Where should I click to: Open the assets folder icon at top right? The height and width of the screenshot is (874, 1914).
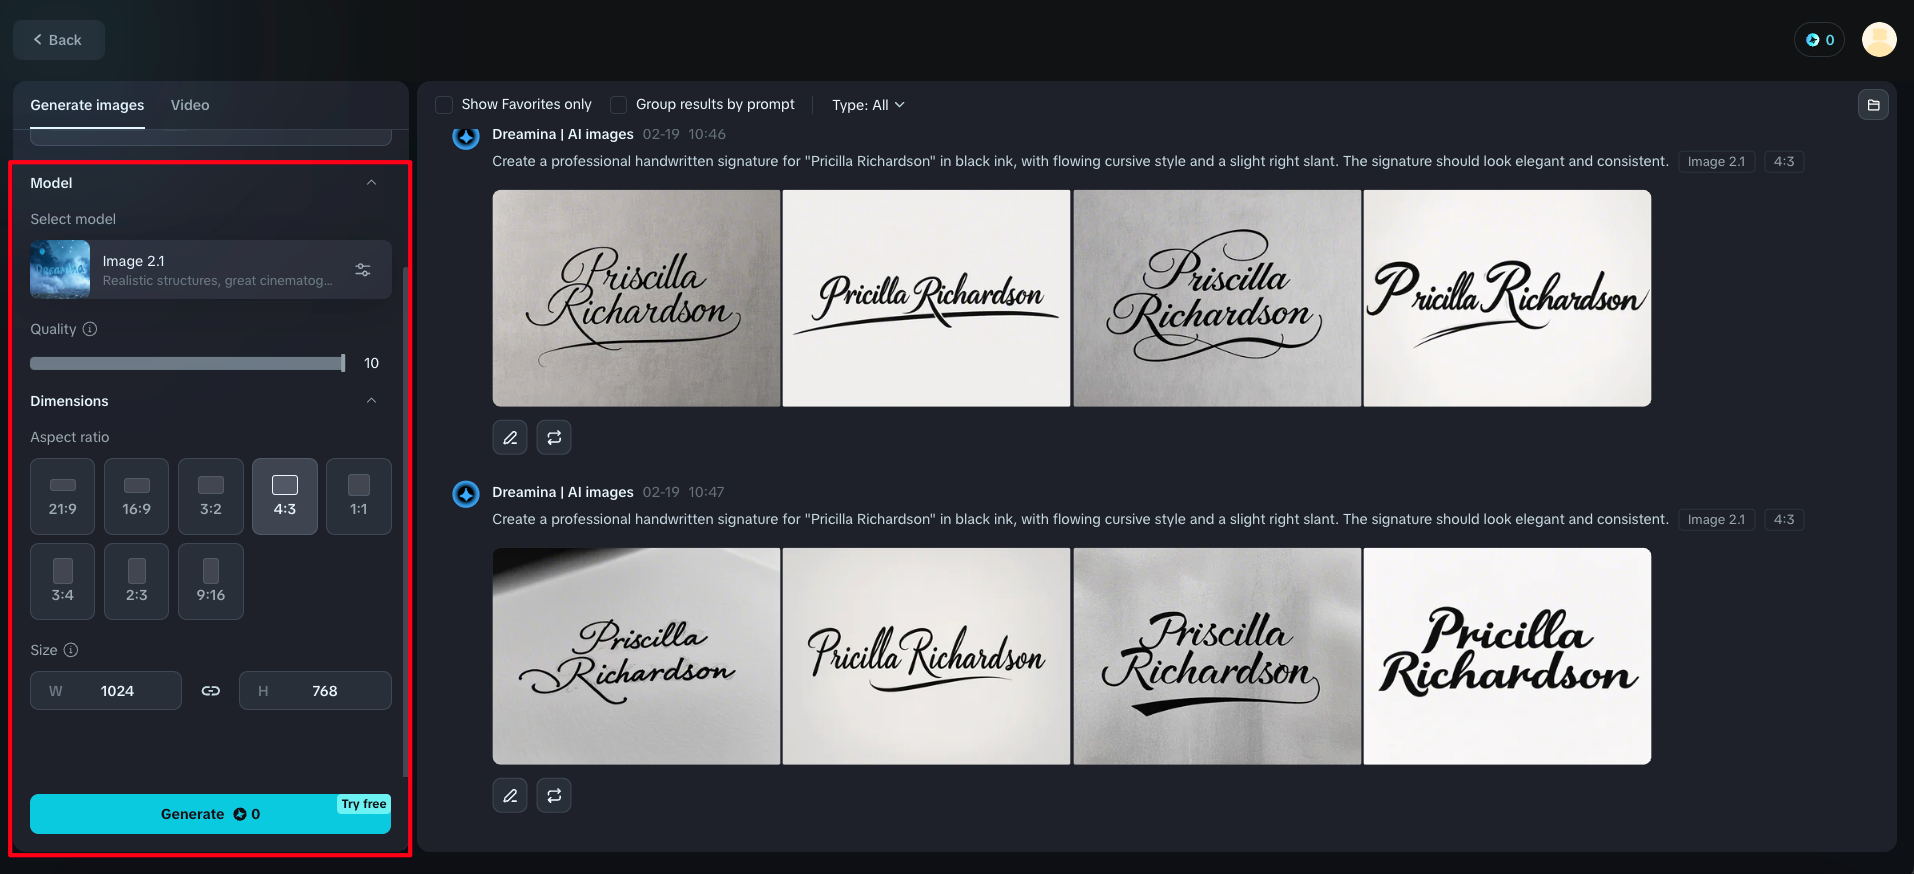(1873, 105)
